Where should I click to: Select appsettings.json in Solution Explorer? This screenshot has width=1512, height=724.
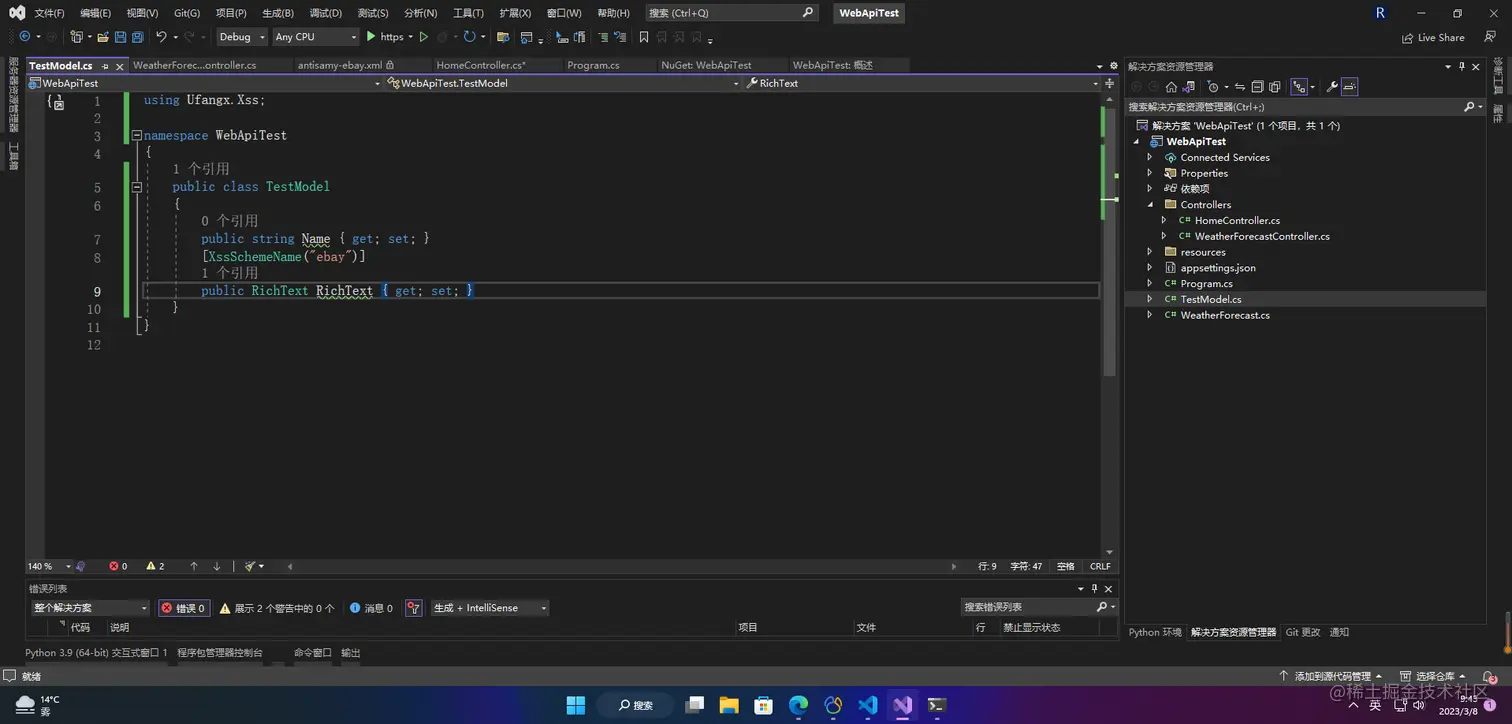coord(1218,268)
